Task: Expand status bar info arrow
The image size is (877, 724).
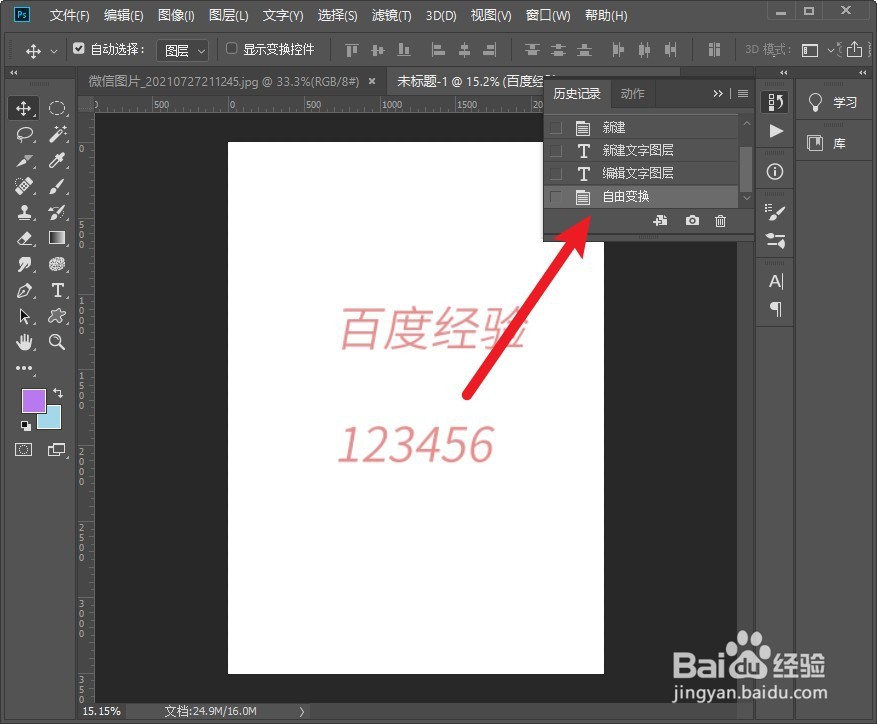Action: 301,711
